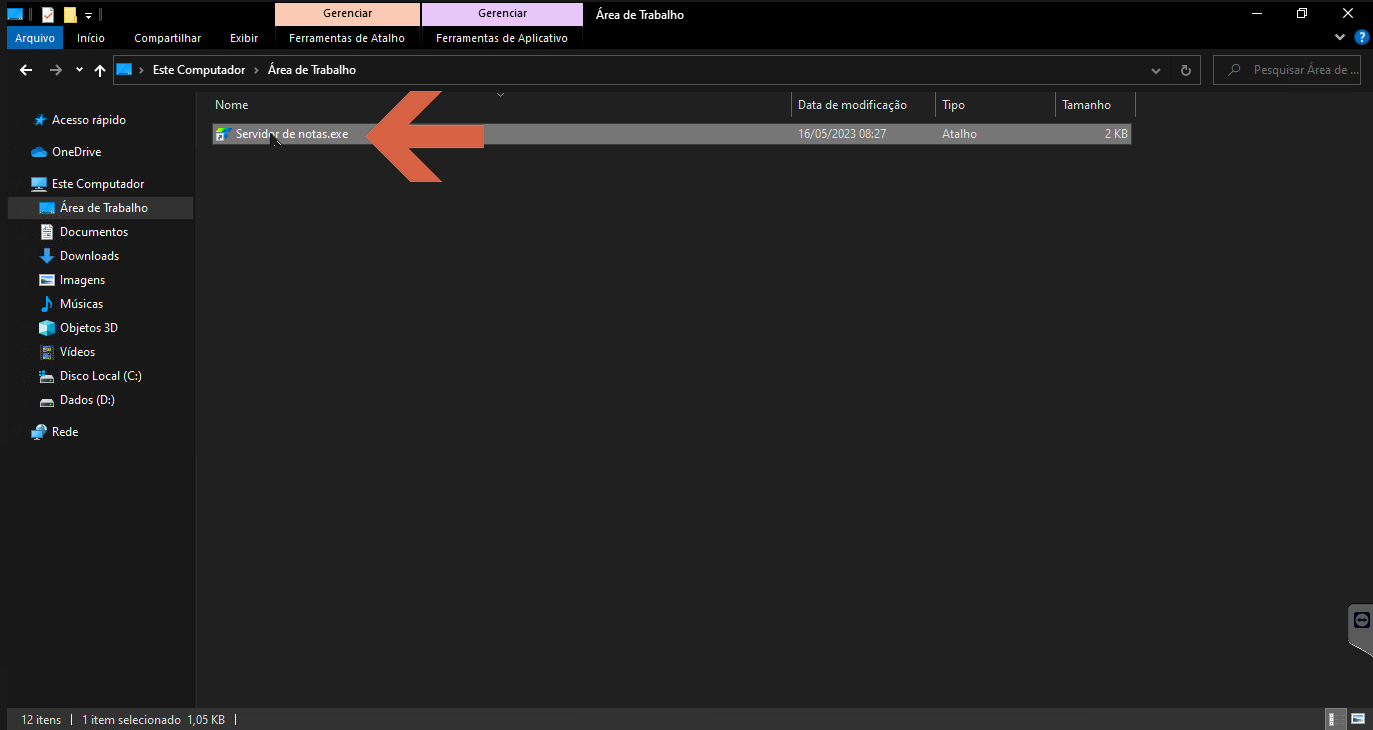Click the Downloads blue arrow icon
This screenshot has width=1373, height=730.
pyautogui.click(x=46, y=256)
